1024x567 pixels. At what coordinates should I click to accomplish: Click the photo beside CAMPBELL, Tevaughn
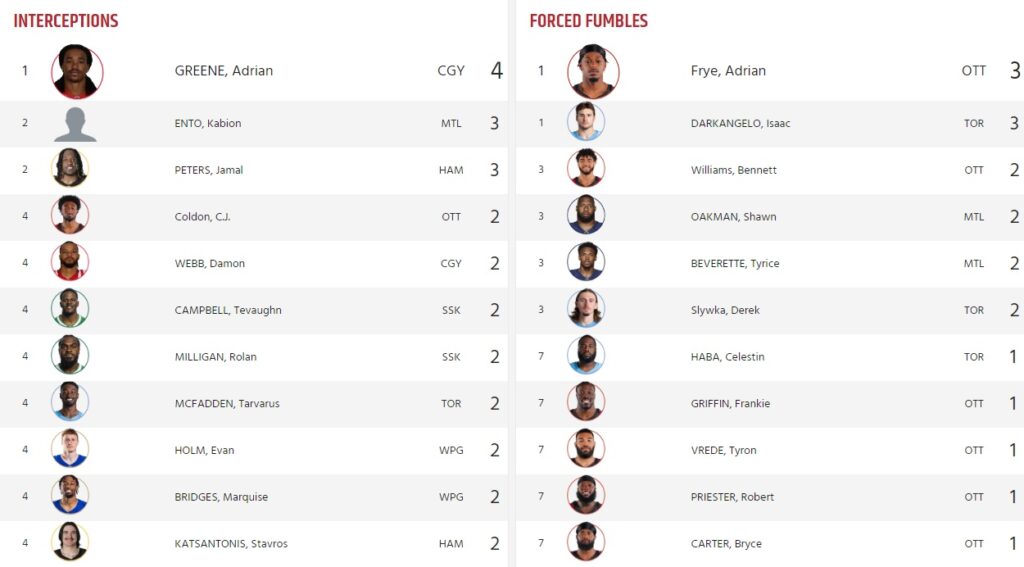point(70,310)
